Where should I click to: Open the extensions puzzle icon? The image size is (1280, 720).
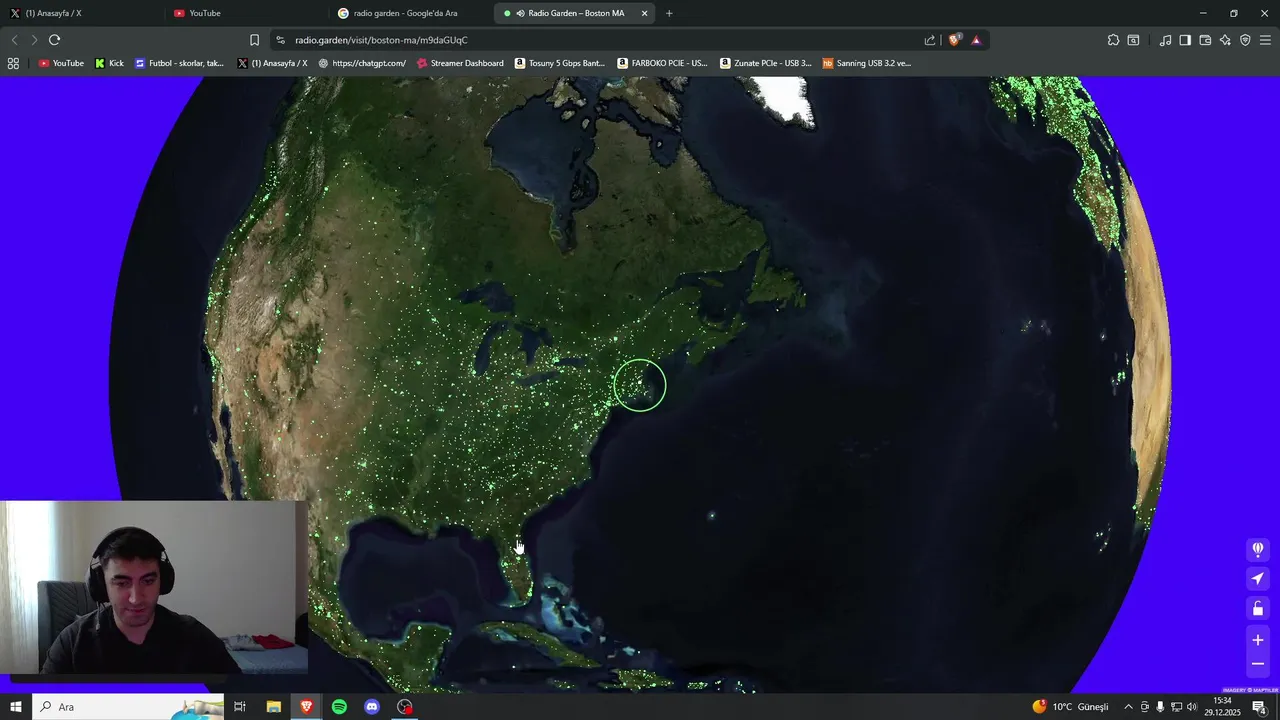pos(1113,40)
